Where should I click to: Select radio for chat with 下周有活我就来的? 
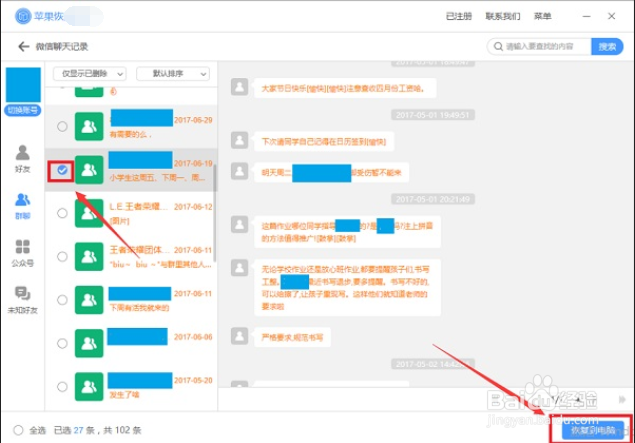62,300
